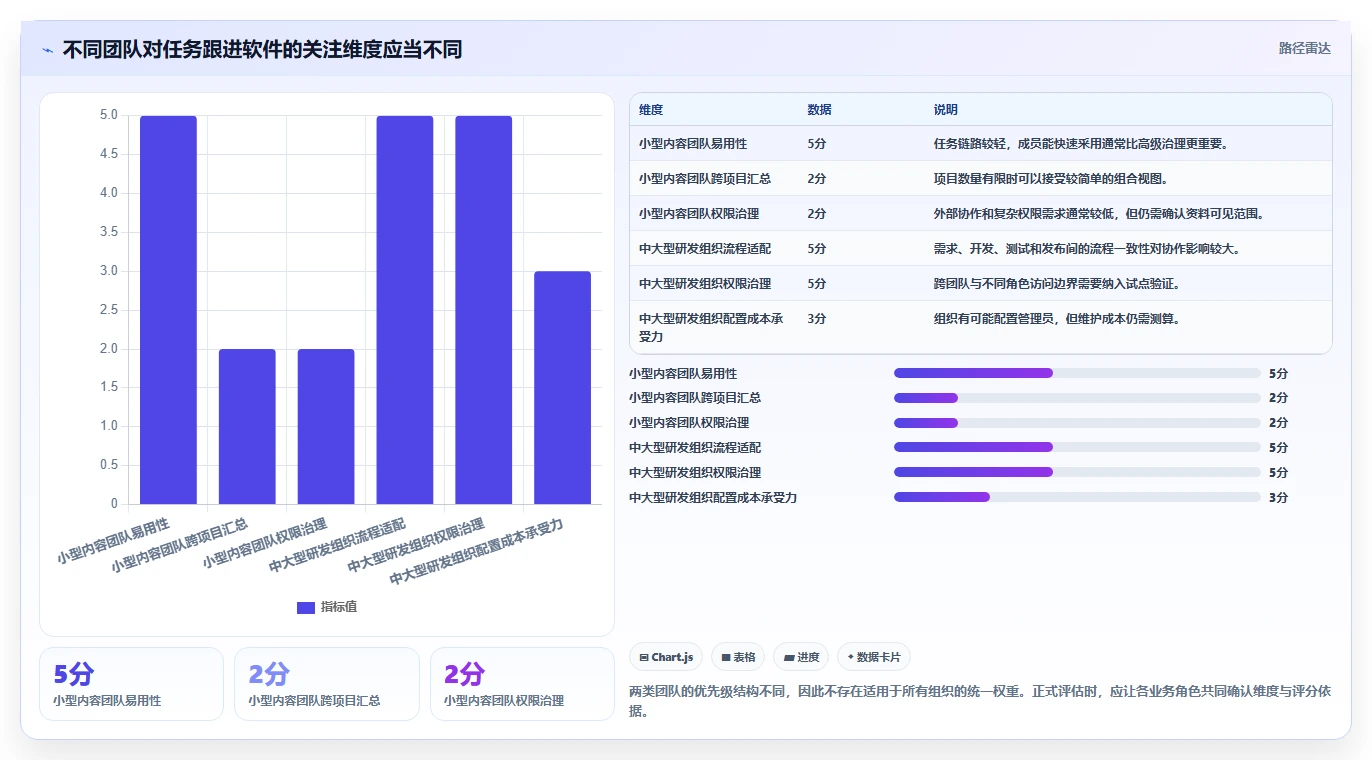Click table cell 中大型研发组织配置成本承受力
This screenshot has width=1372, height=760.
point(711,328)
